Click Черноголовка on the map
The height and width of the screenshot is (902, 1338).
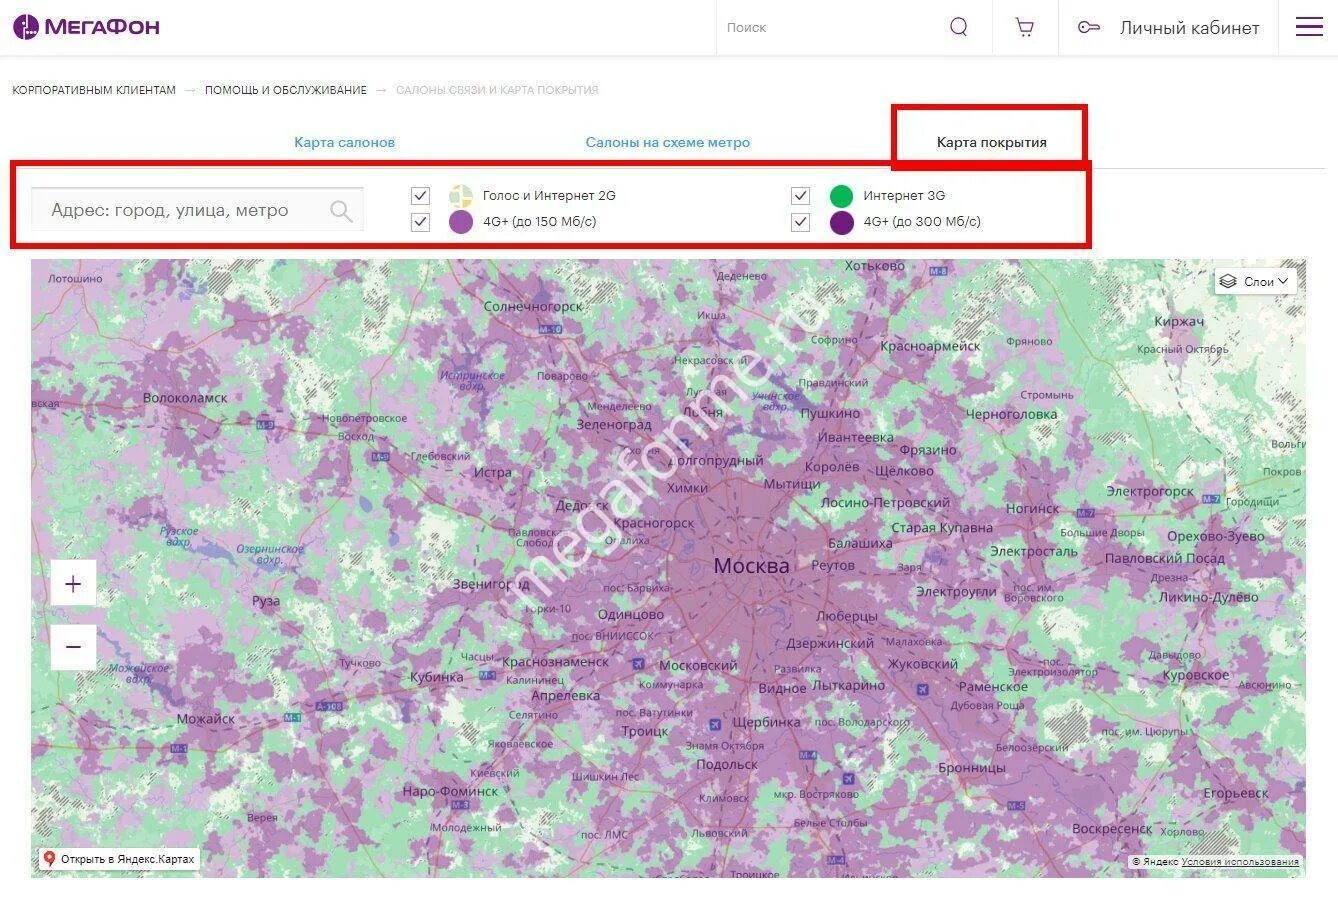click(1011, 414)
